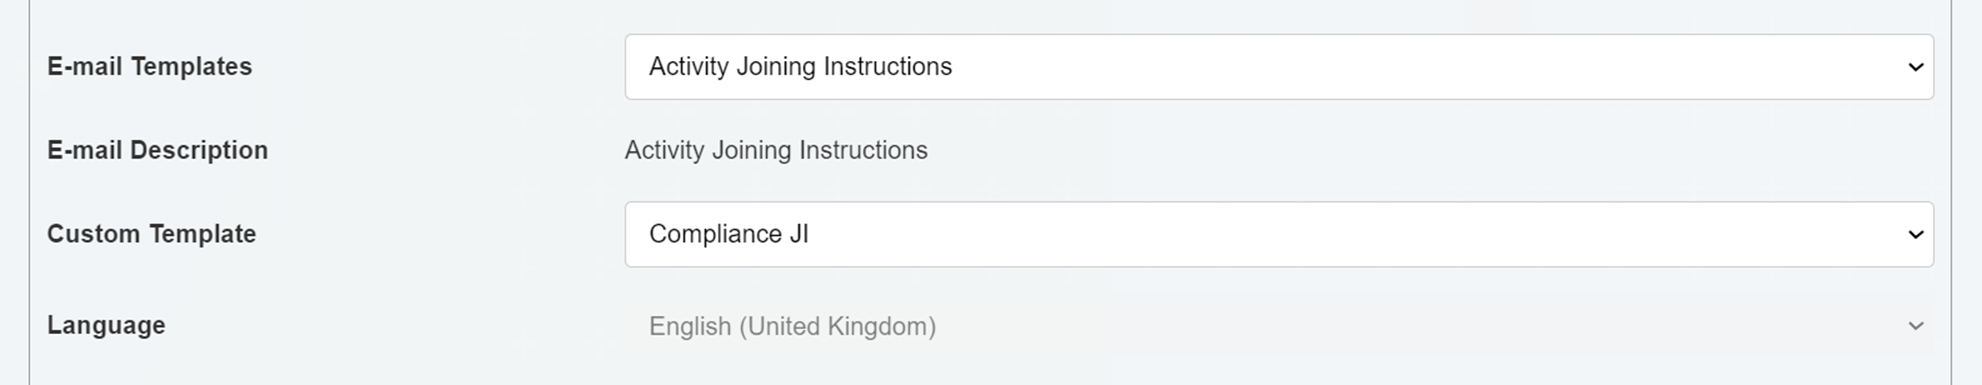The height and width of the screenshot is (385, 1982).
Task: Open the disabled Language dropdown
Action: click(1279, 326)
